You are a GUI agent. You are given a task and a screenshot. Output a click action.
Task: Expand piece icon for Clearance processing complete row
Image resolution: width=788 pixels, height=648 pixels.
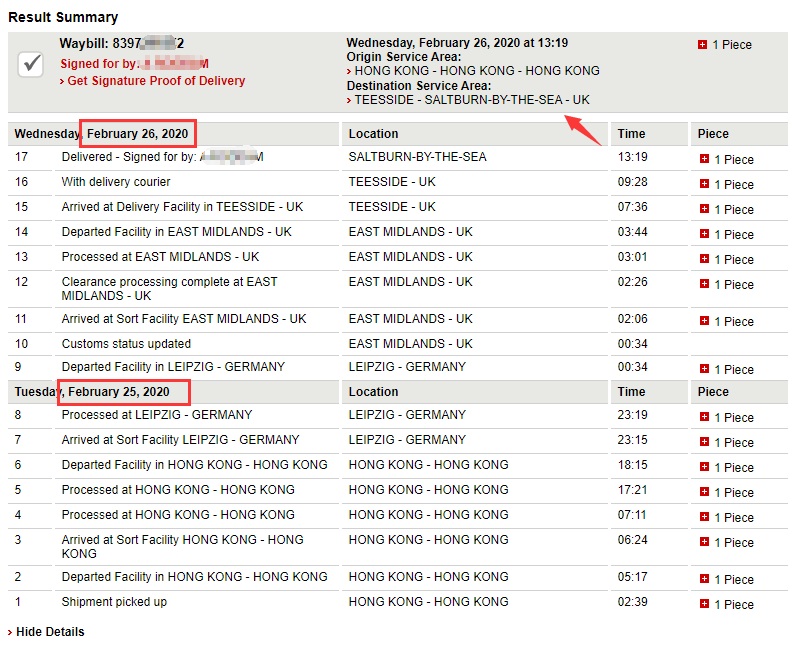coord(704,284)
